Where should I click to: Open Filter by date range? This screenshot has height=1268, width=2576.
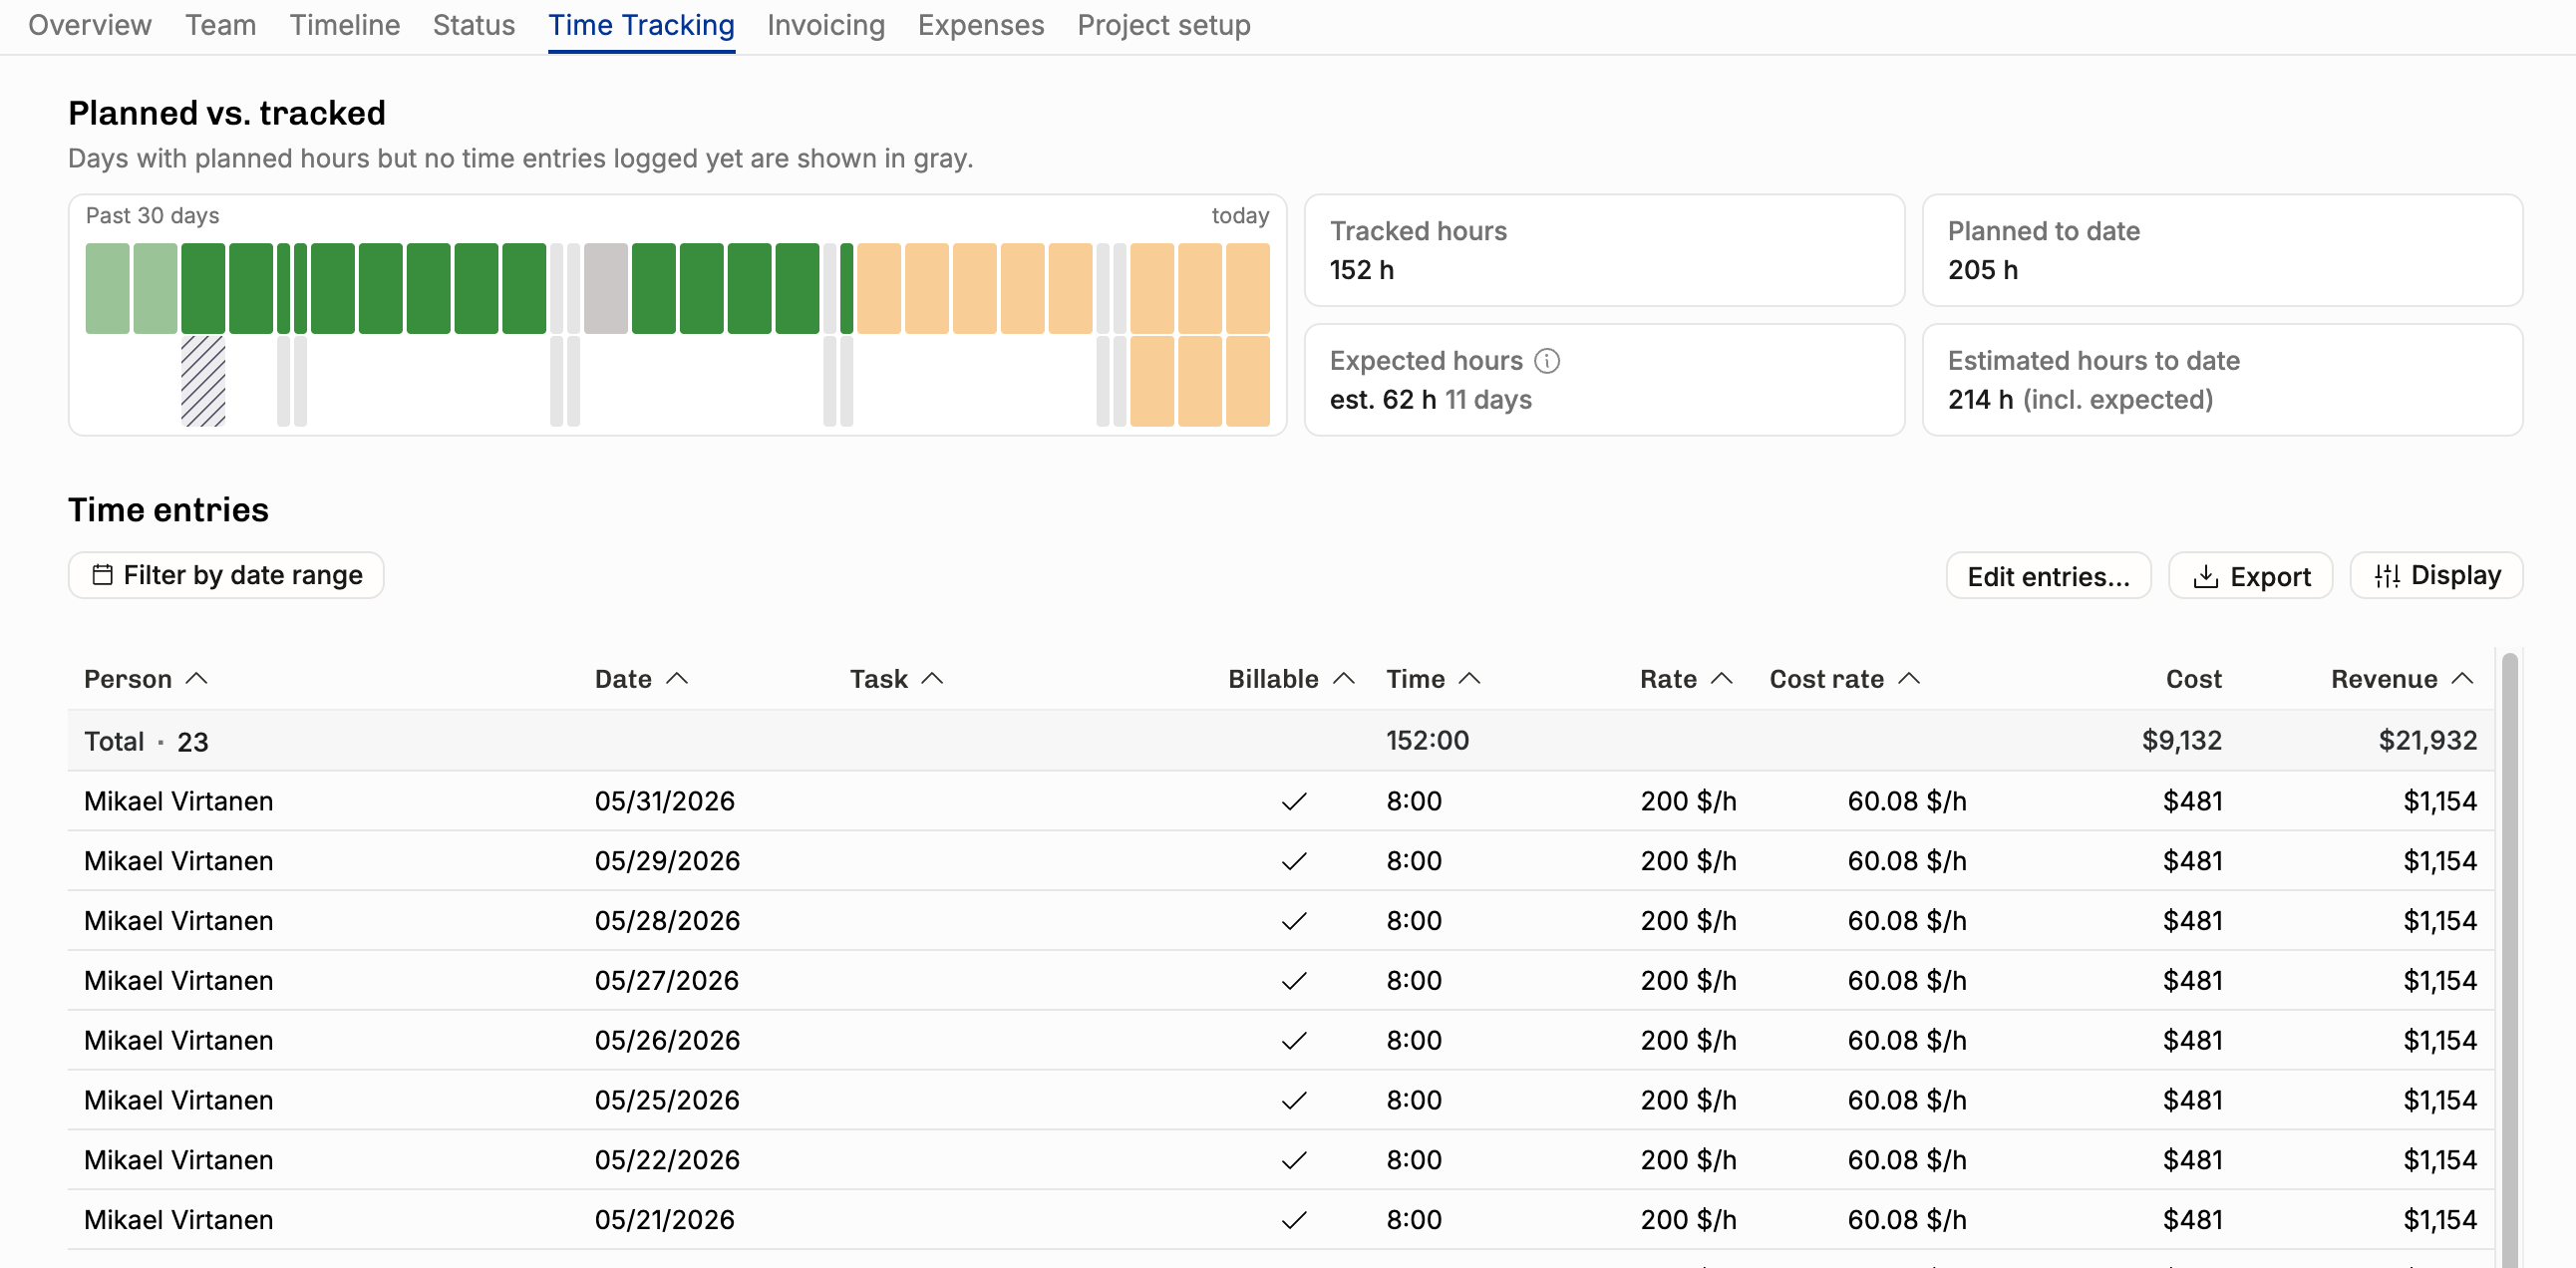click(226, 575)
